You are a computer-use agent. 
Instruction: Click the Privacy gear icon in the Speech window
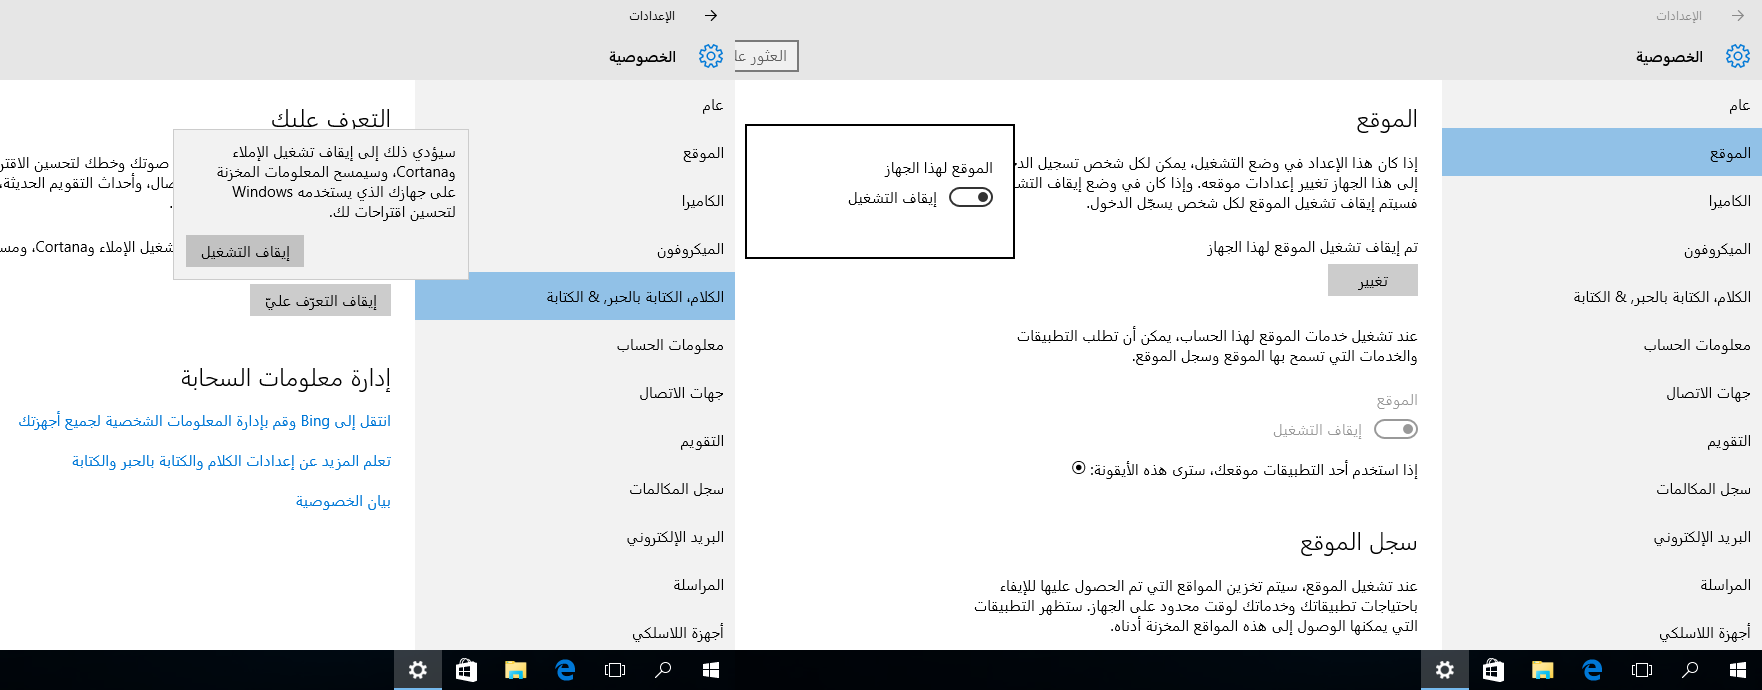(711, 56)
